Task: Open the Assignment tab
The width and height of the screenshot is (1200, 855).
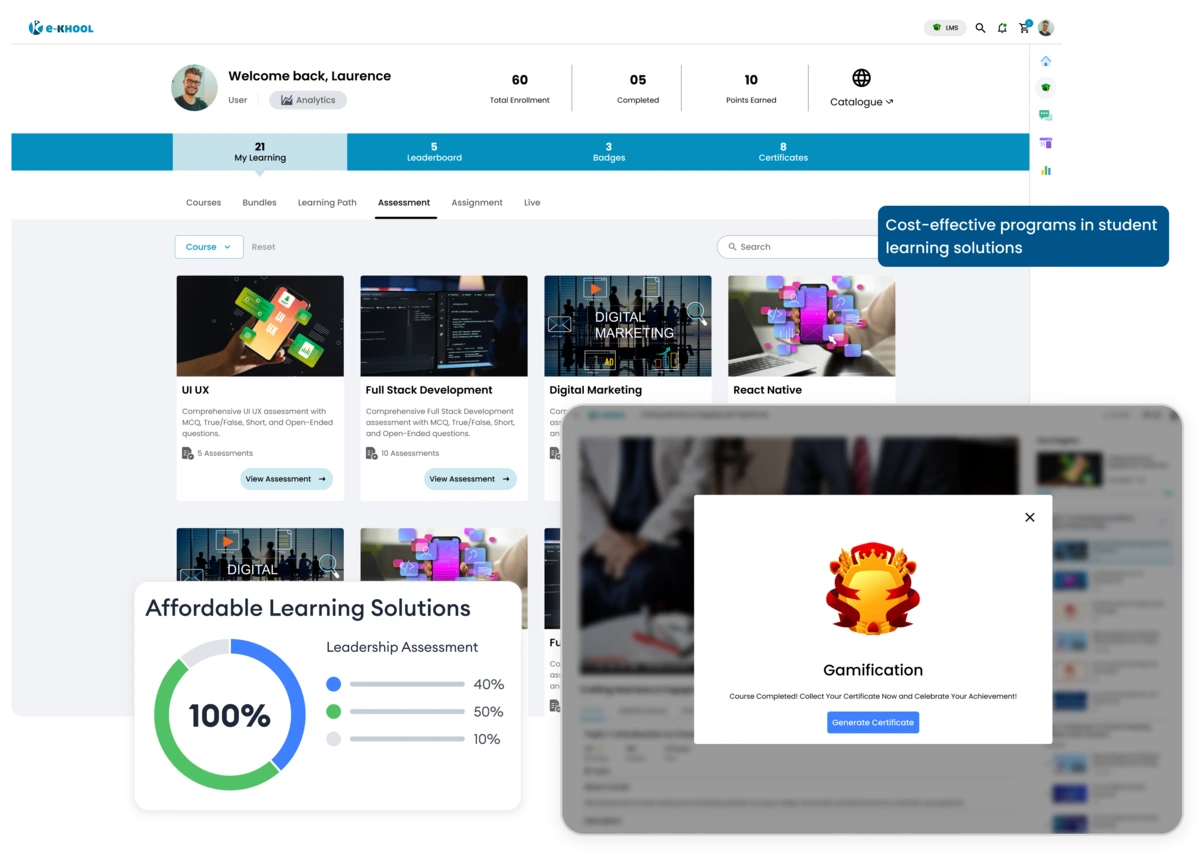Action: point(477,203)
